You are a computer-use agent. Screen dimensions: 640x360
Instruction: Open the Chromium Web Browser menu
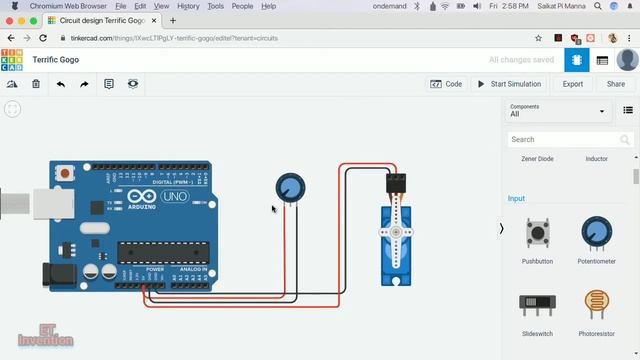point(68,6)
